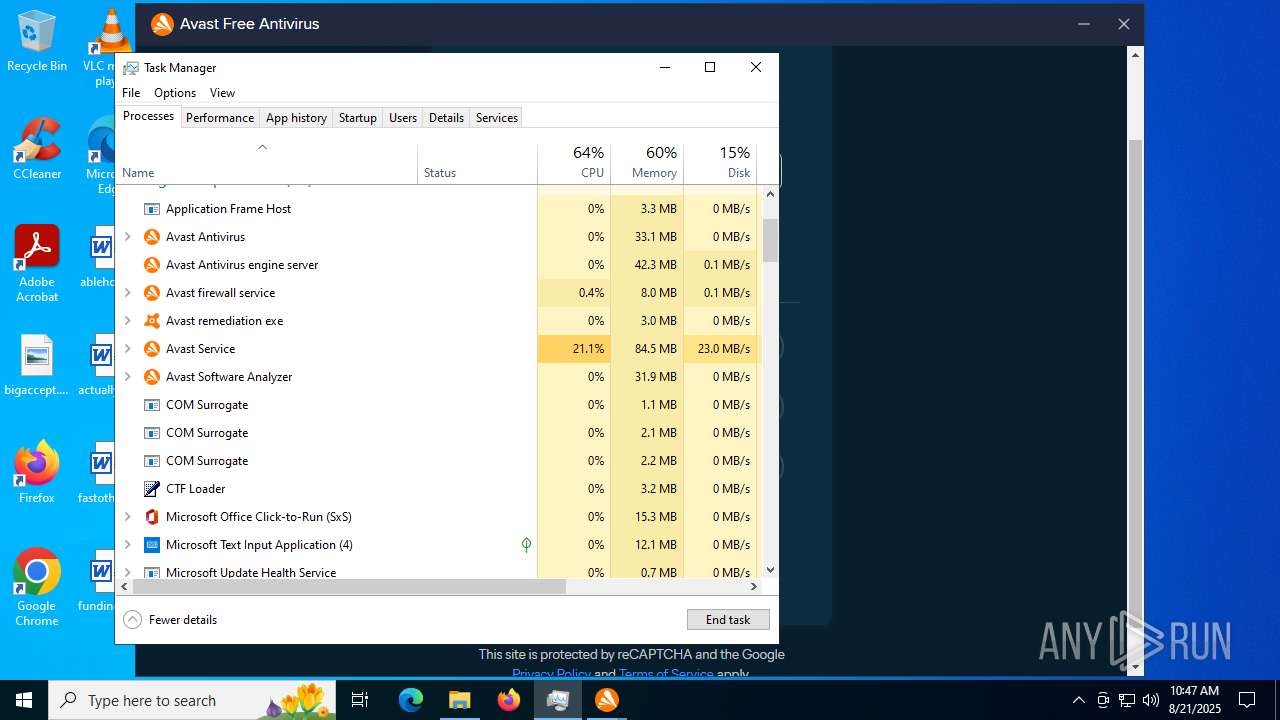Open Firefox from the taskbar
Viewport: 1280px width, 720px height.
coord(509,700)
